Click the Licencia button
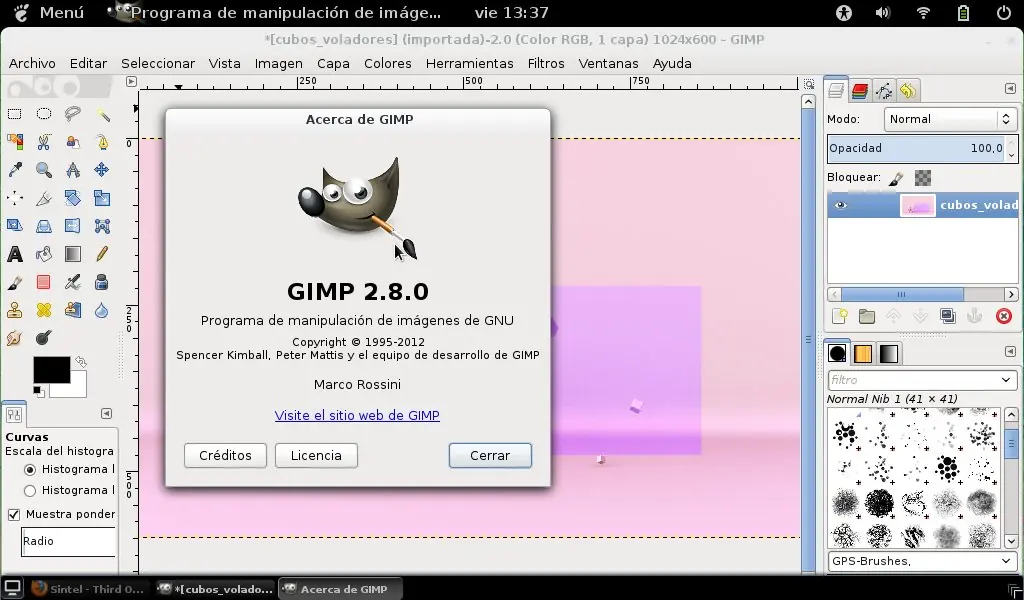Screen dimensions: 1024x600 316,456
